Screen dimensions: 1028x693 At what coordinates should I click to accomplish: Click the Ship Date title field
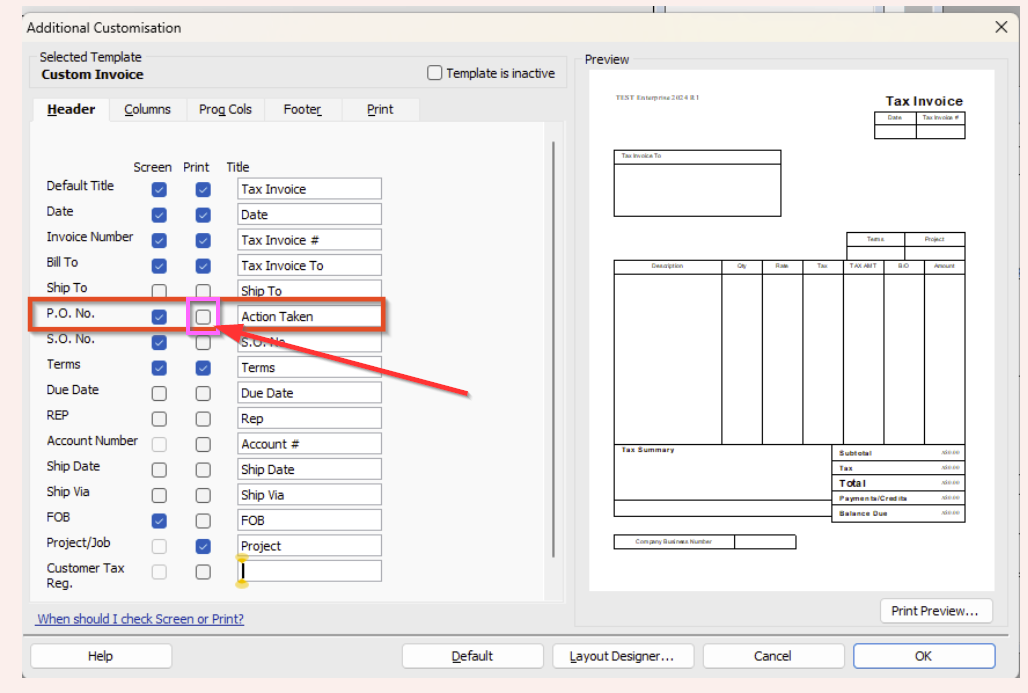[x=309, y=469]
